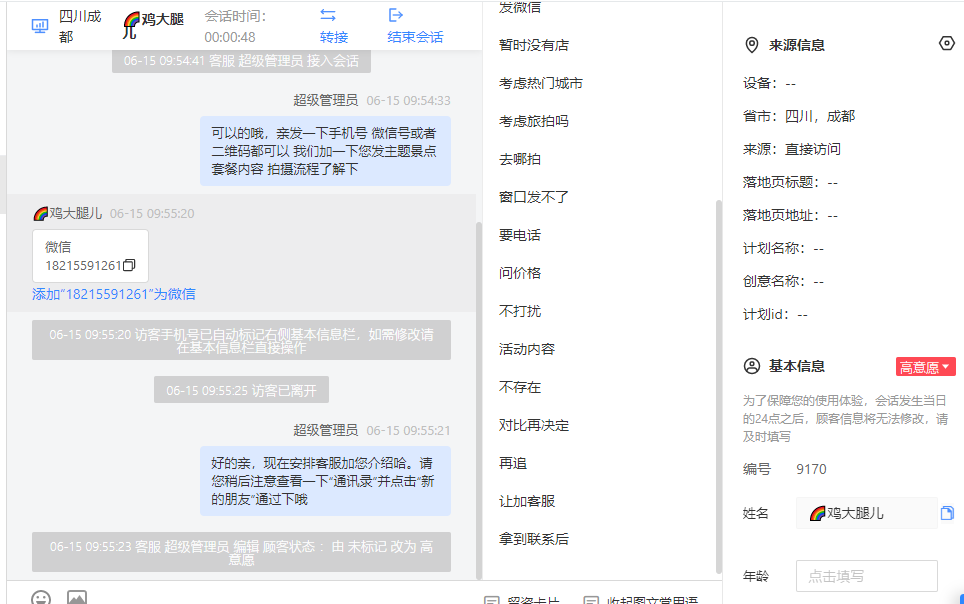Viewport: 964px width, 604px height.
Task: Click the visitor's 微信 18215591261 message card
Action: pyautogui.click(x=90, y=256)
